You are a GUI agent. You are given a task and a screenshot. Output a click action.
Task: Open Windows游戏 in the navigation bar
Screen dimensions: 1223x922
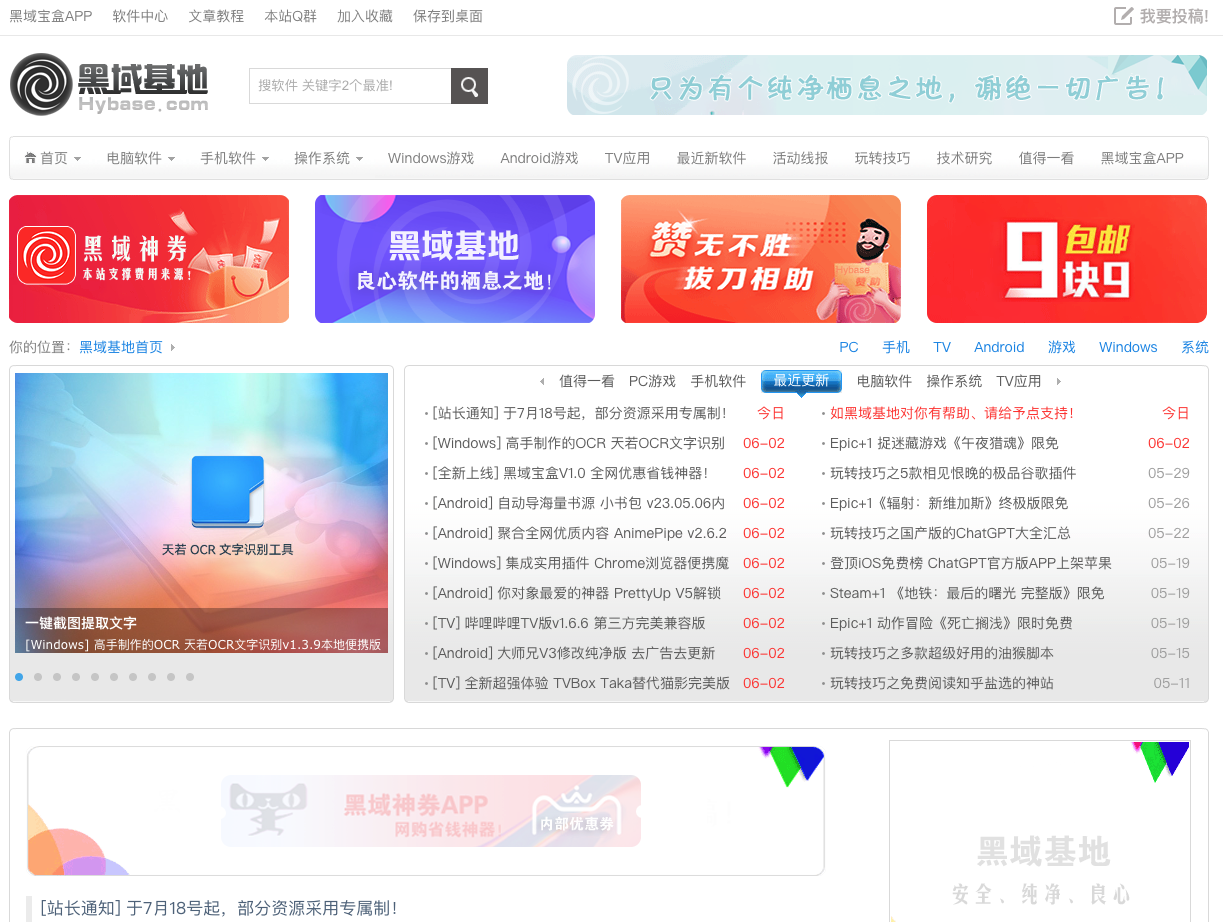coord(431,158)
